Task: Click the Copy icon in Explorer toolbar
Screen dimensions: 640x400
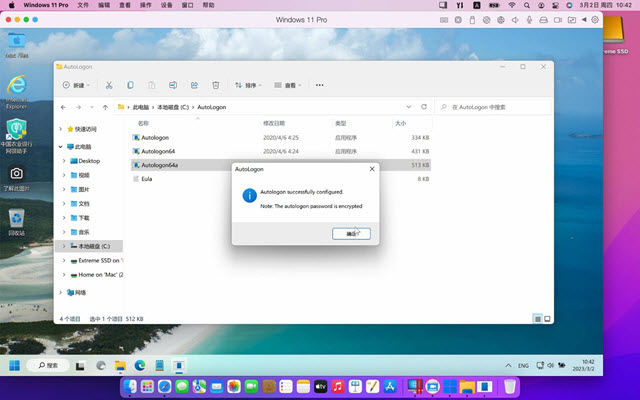Action: coord(130,85)
